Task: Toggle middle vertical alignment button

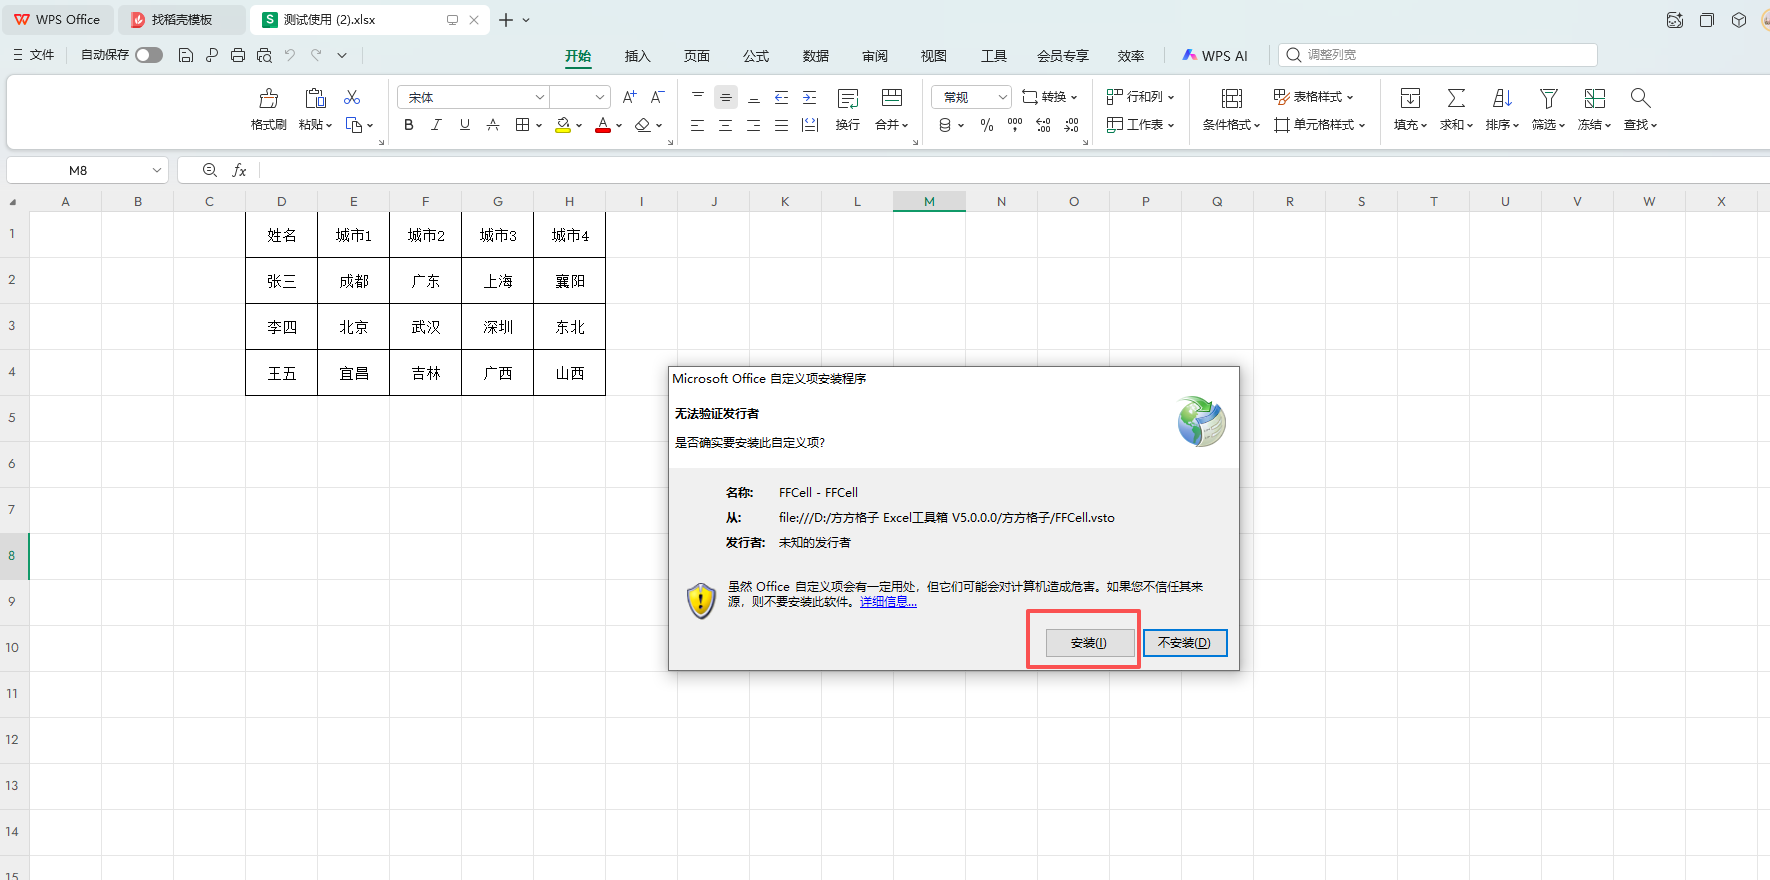Action: (x=726, y=97)
